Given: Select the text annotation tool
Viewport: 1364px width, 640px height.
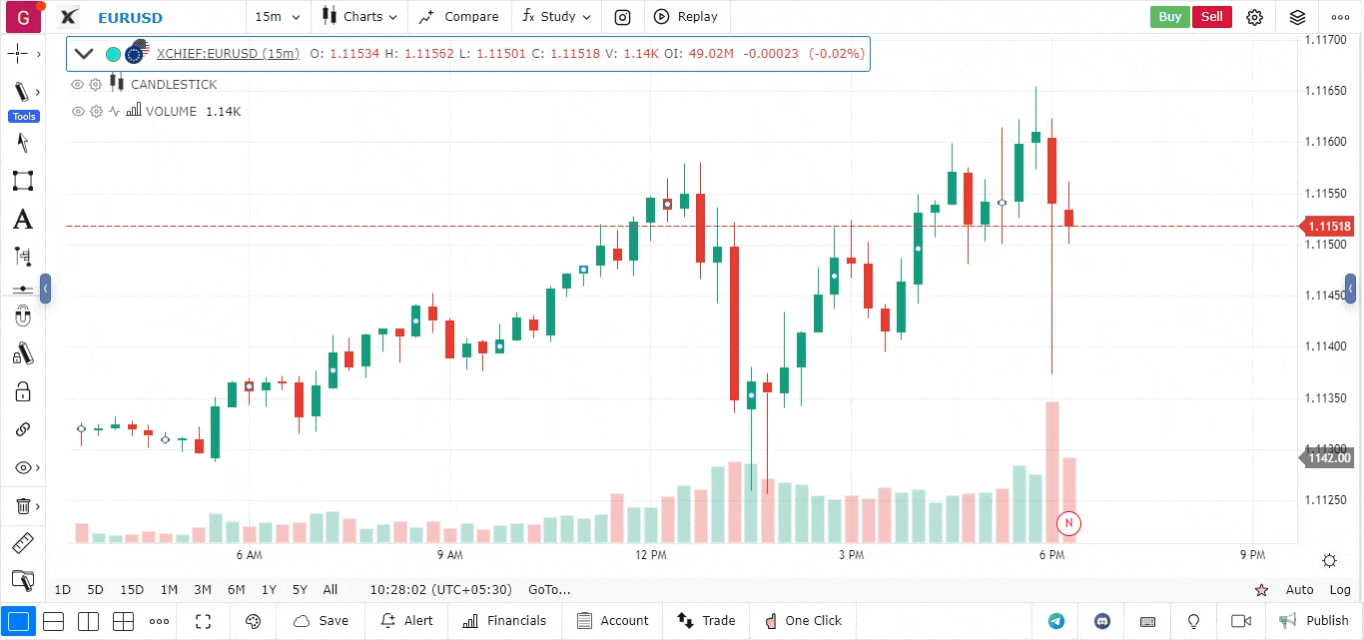Looking at the screenshot, I should 22,220.
